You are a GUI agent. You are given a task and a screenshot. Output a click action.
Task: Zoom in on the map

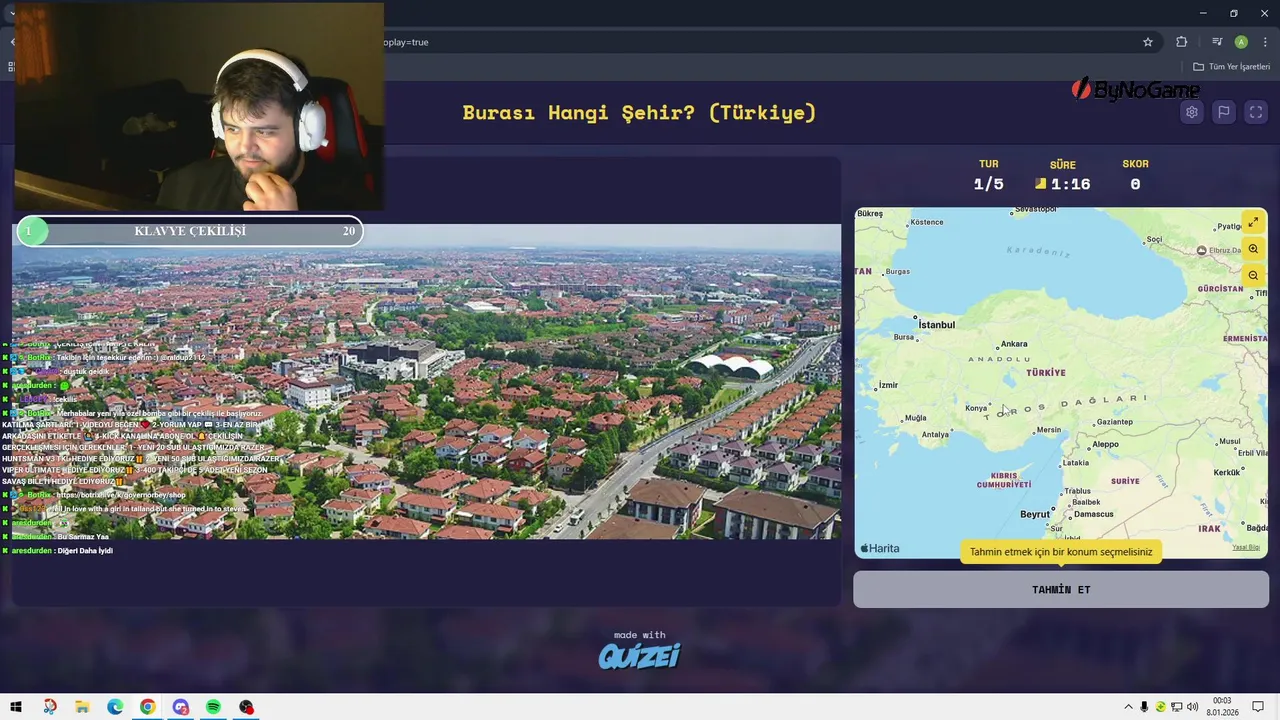coord(1253,249)
